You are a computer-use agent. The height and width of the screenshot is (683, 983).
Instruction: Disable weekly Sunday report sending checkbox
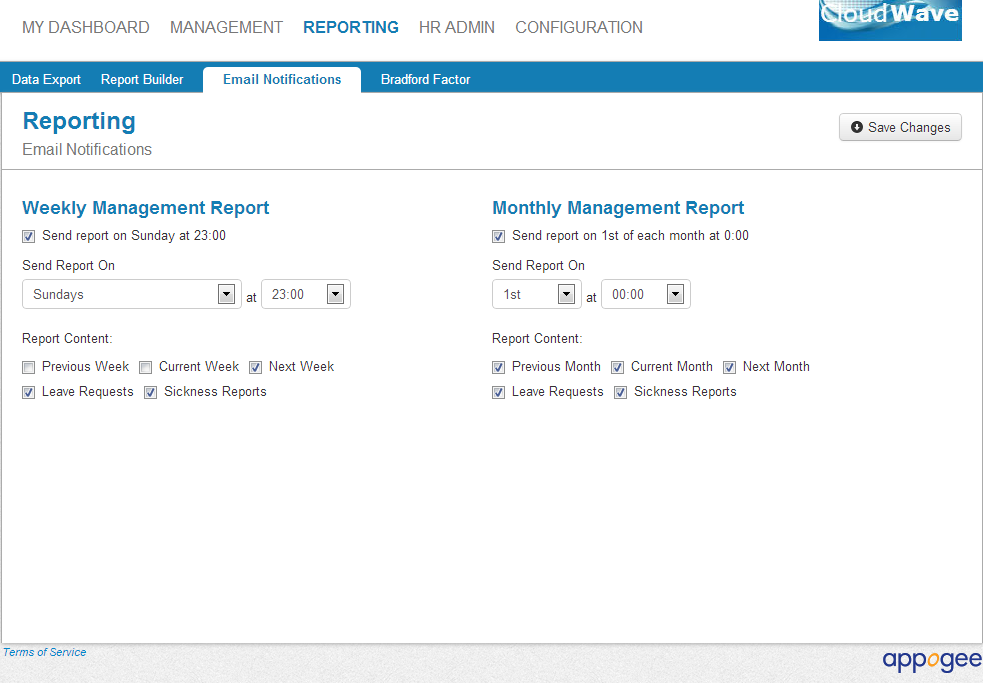coord(29,237)
